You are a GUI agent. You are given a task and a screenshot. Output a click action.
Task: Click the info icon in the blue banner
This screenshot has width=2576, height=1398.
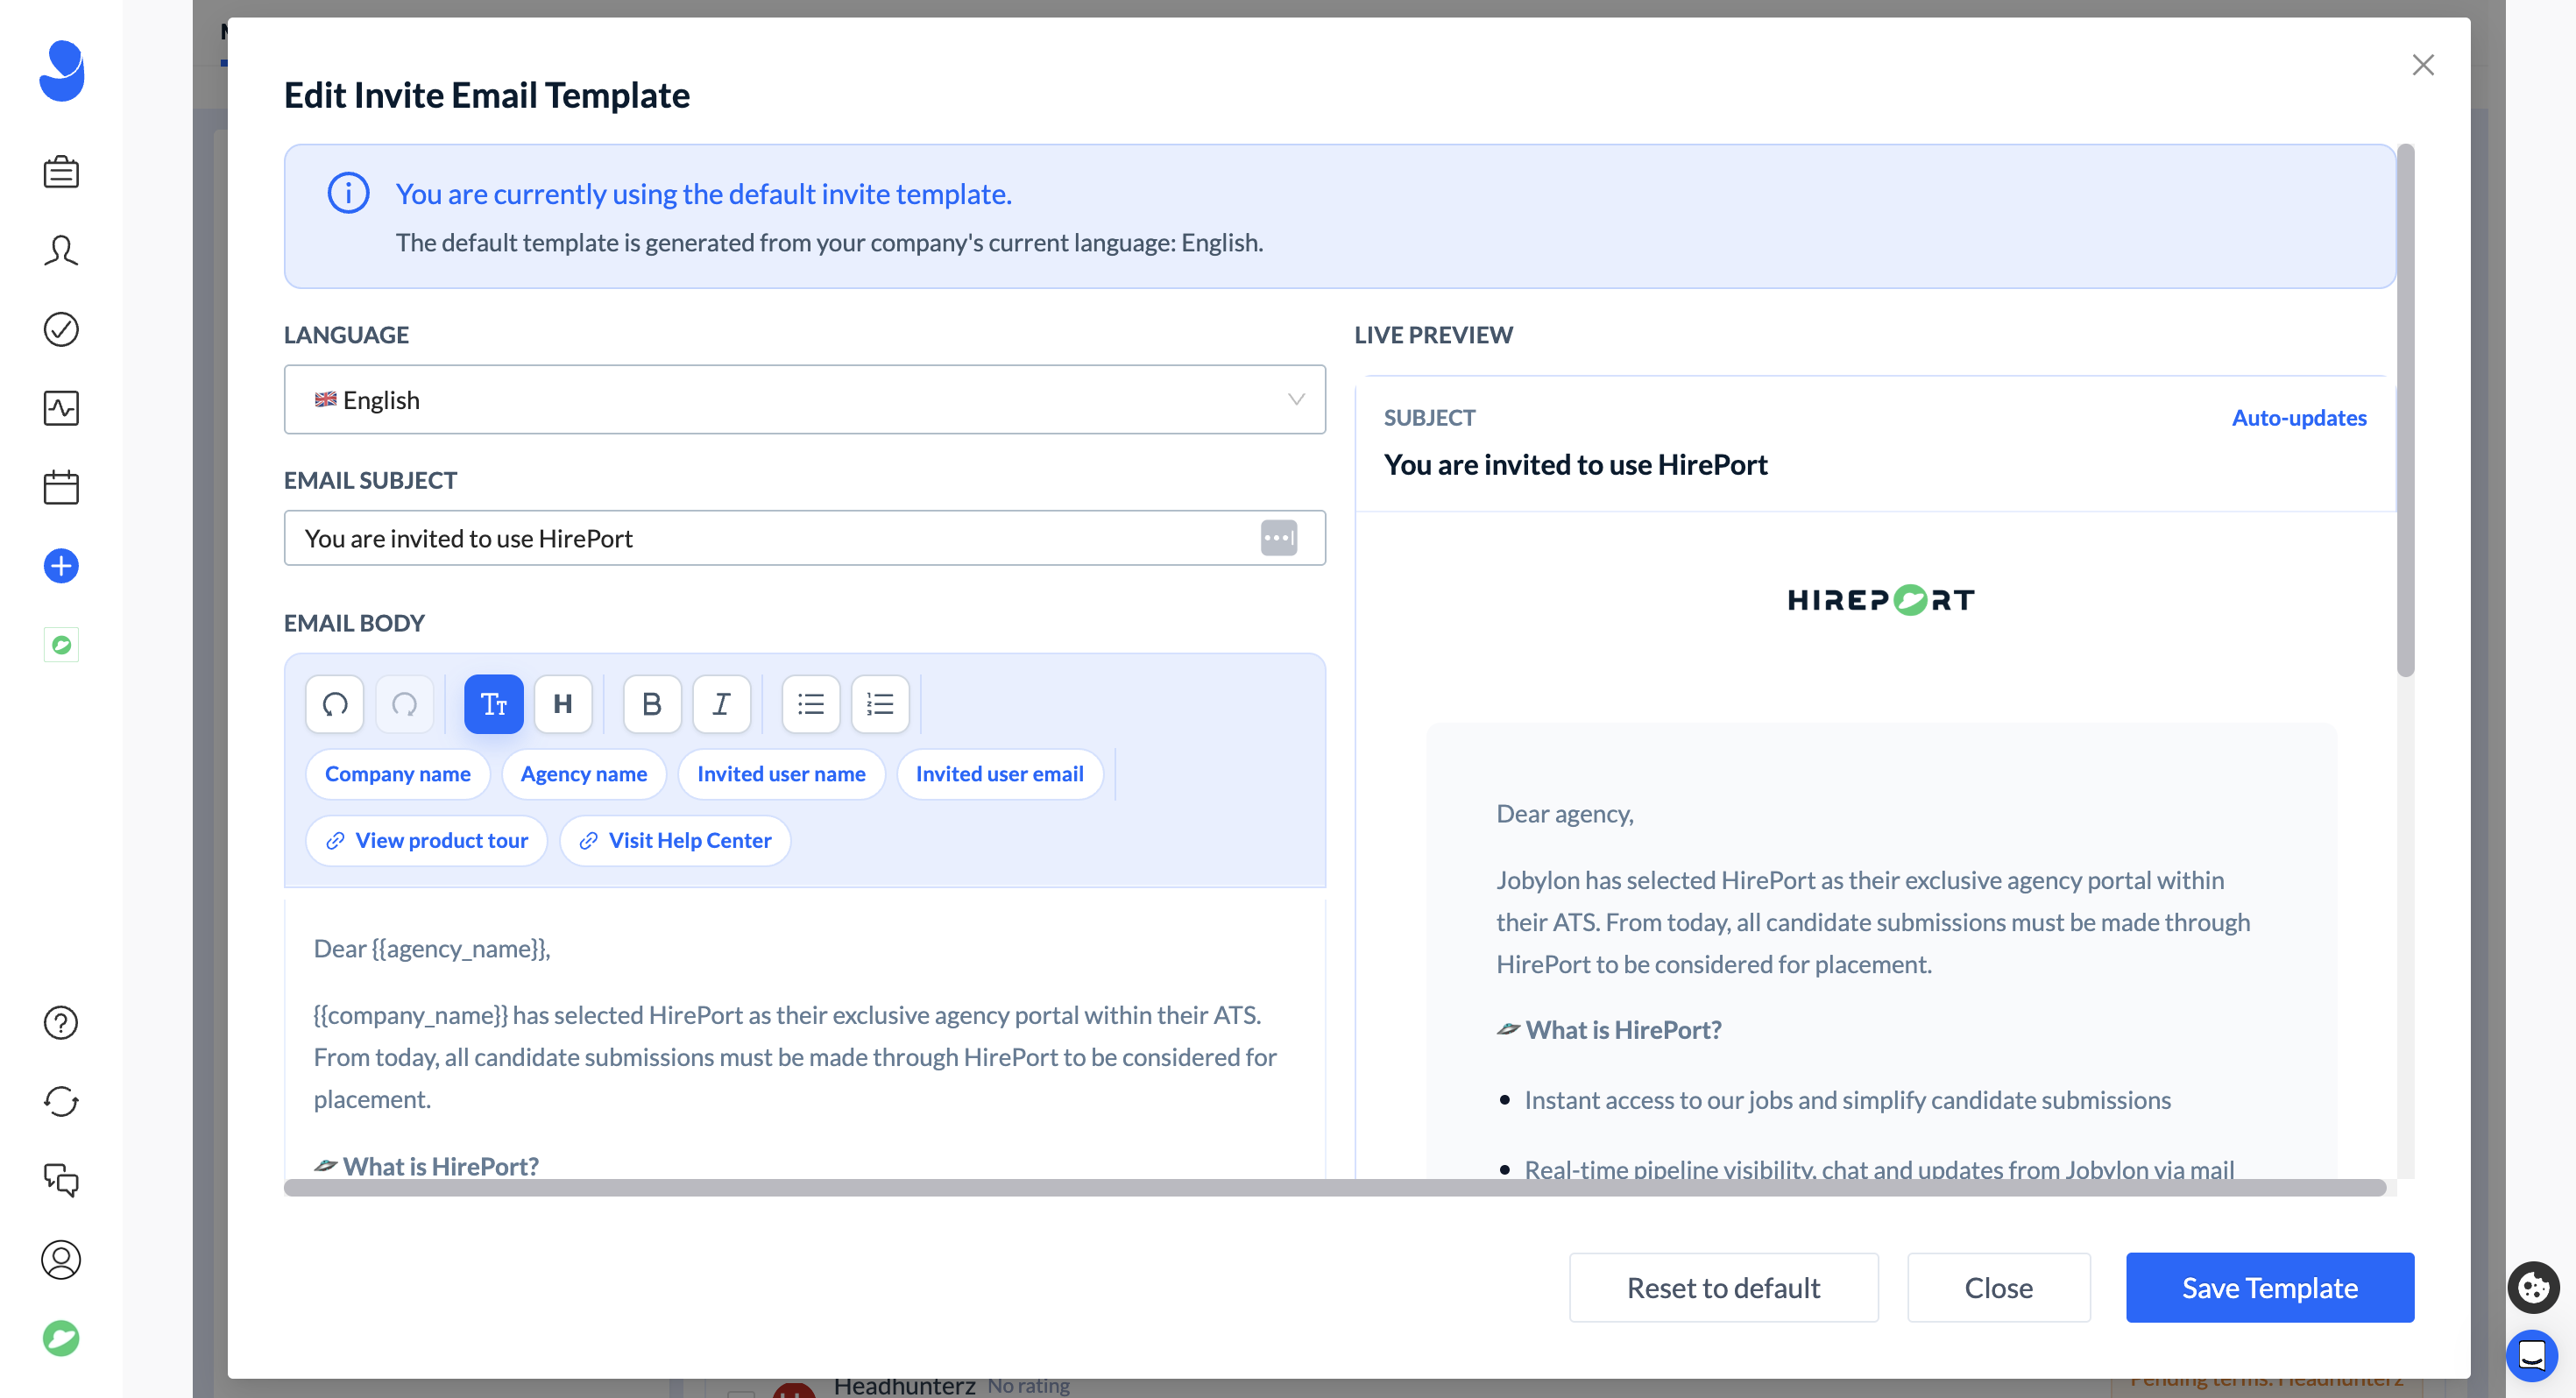point(348,193)
